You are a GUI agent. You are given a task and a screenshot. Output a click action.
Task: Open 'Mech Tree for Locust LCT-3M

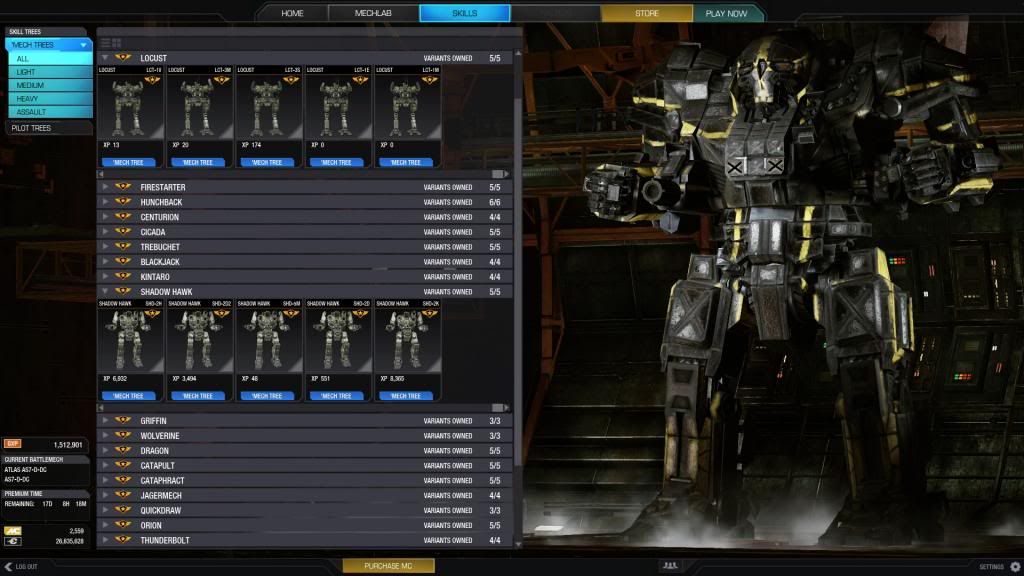coord(198,163)
